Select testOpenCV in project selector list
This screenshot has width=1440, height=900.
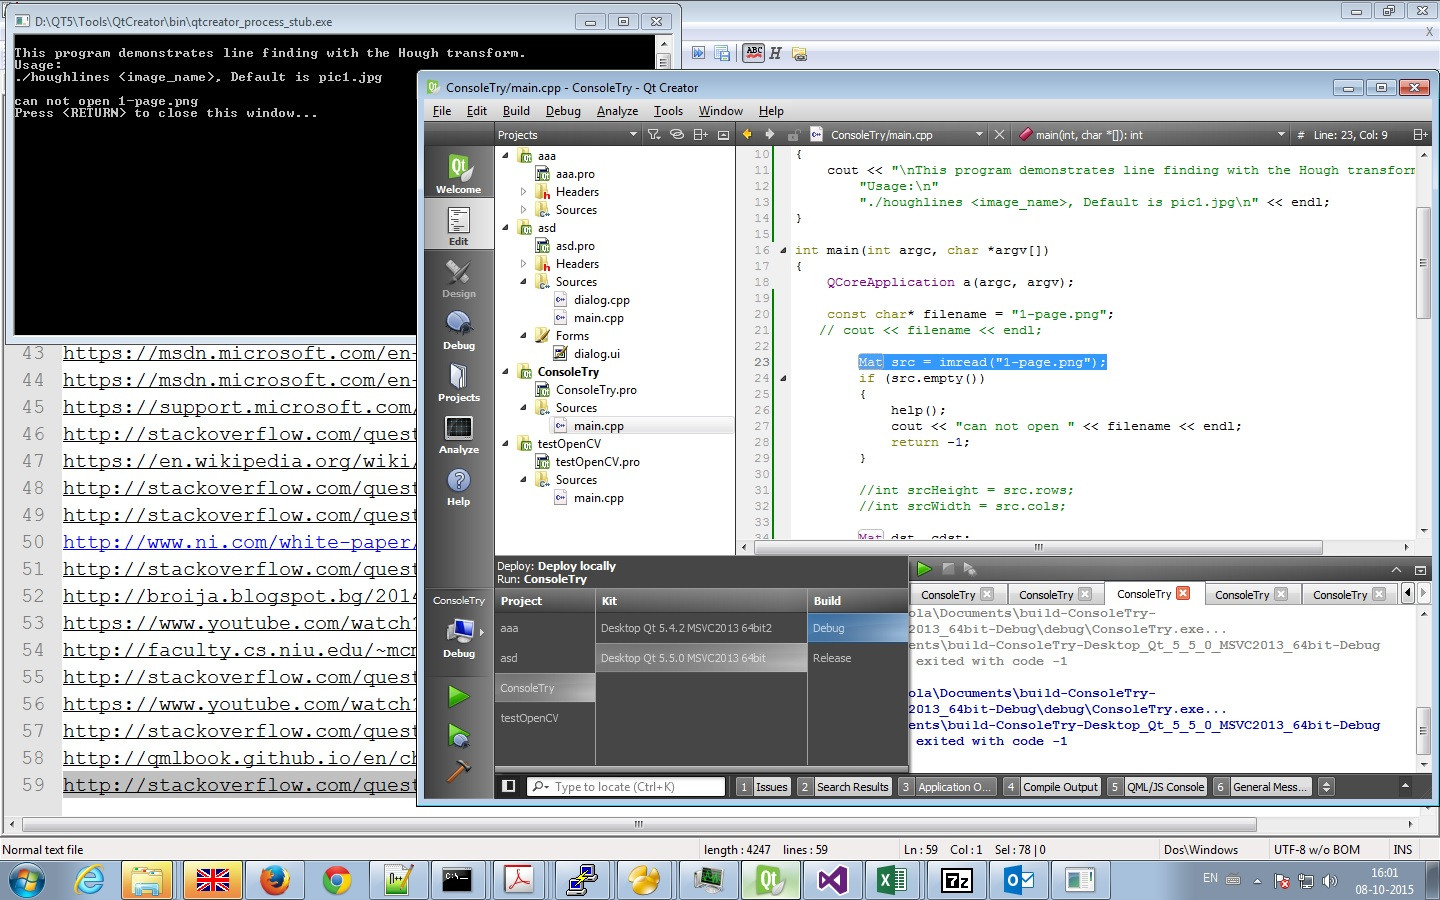(x=545, y=718)
